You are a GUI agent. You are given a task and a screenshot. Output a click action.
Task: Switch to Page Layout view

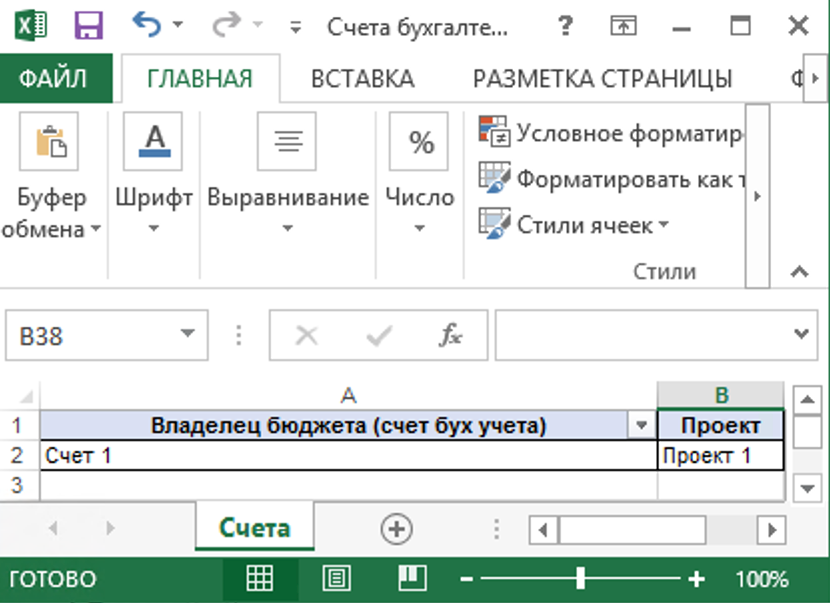coord(337,579)
